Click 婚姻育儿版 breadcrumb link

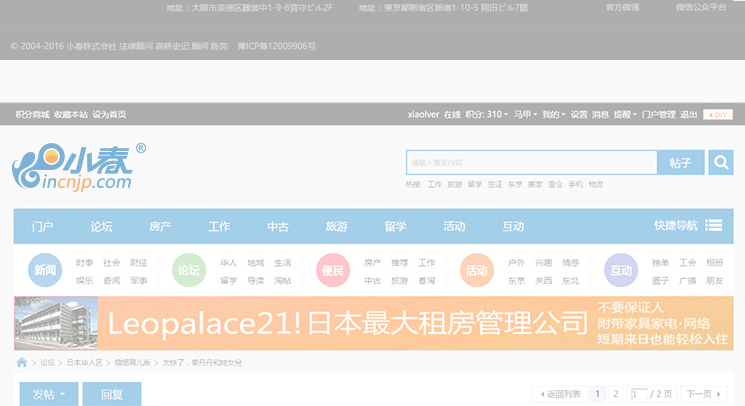[133, 362]
